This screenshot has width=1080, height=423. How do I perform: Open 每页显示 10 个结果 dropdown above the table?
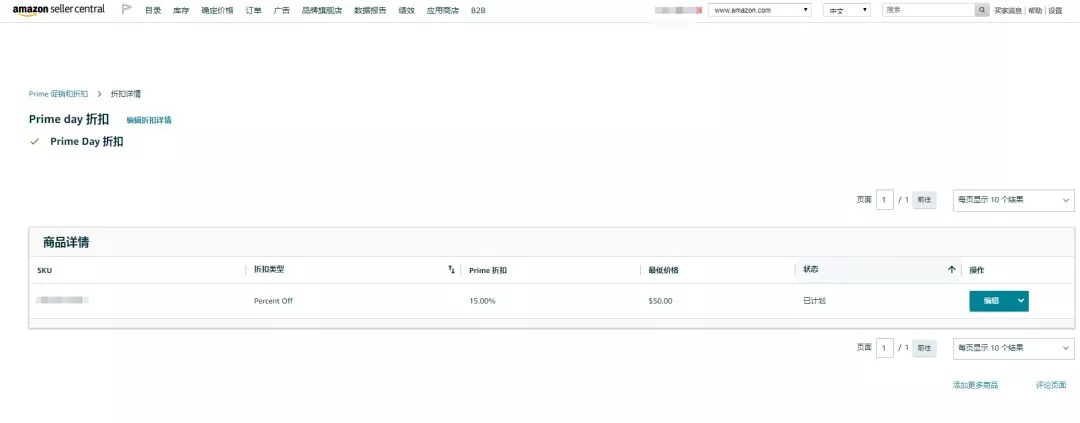pyautogui.click(x=1013, y=200)
